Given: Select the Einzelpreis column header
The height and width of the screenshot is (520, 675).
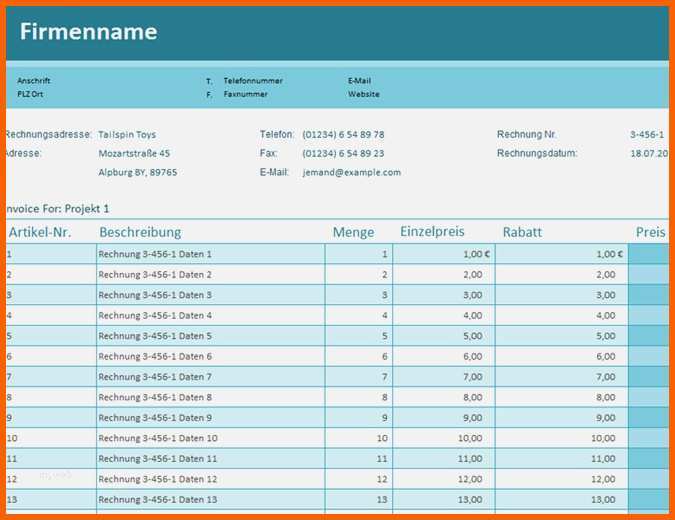Looking at the screenshot, I should tap(432, 231).
